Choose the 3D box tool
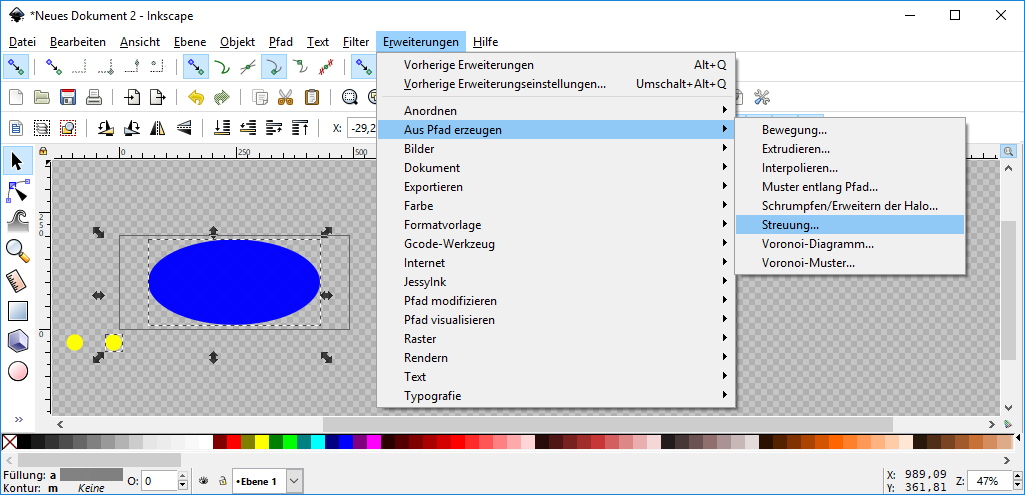 pos(17,341)
